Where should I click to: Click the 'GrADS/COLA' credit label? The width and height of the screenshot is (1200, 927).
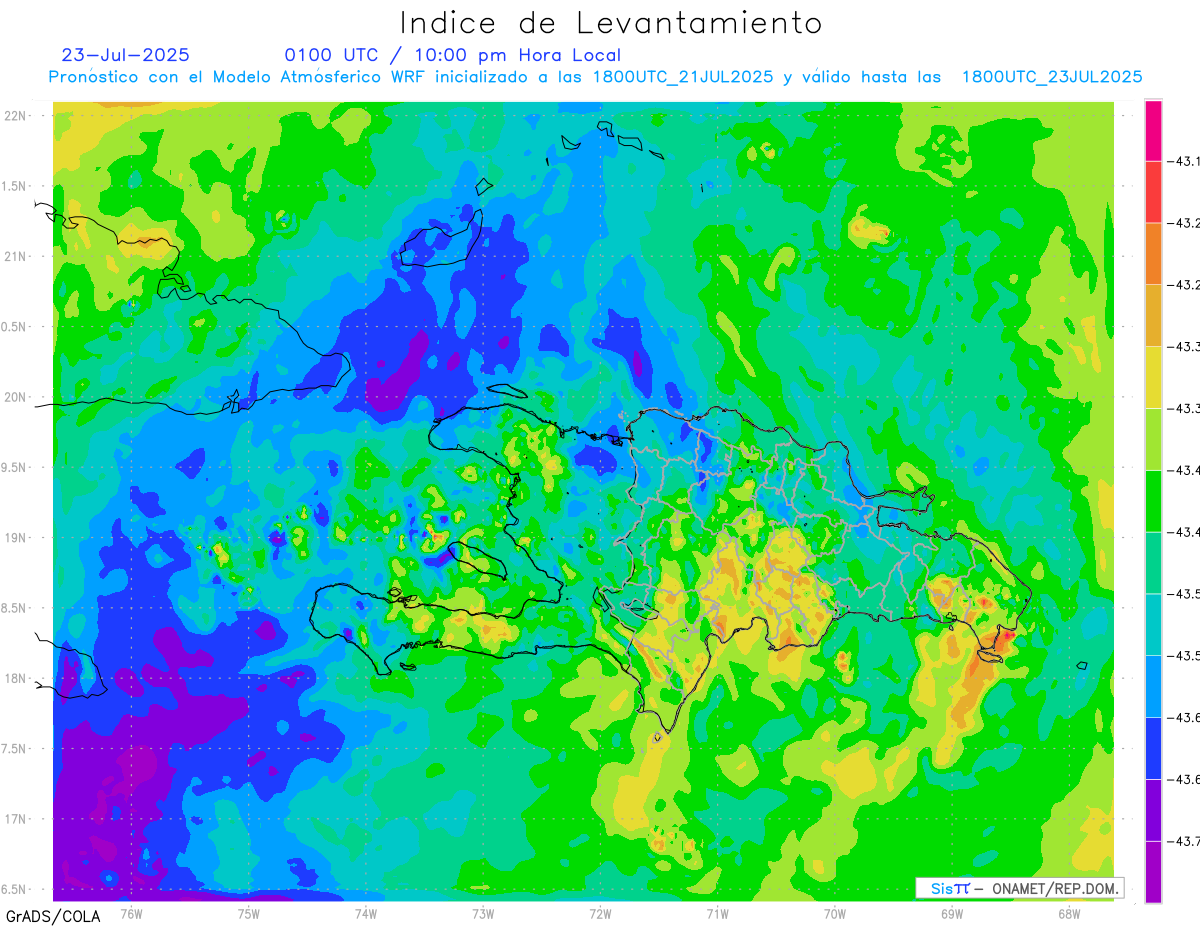tap(53, 915)
